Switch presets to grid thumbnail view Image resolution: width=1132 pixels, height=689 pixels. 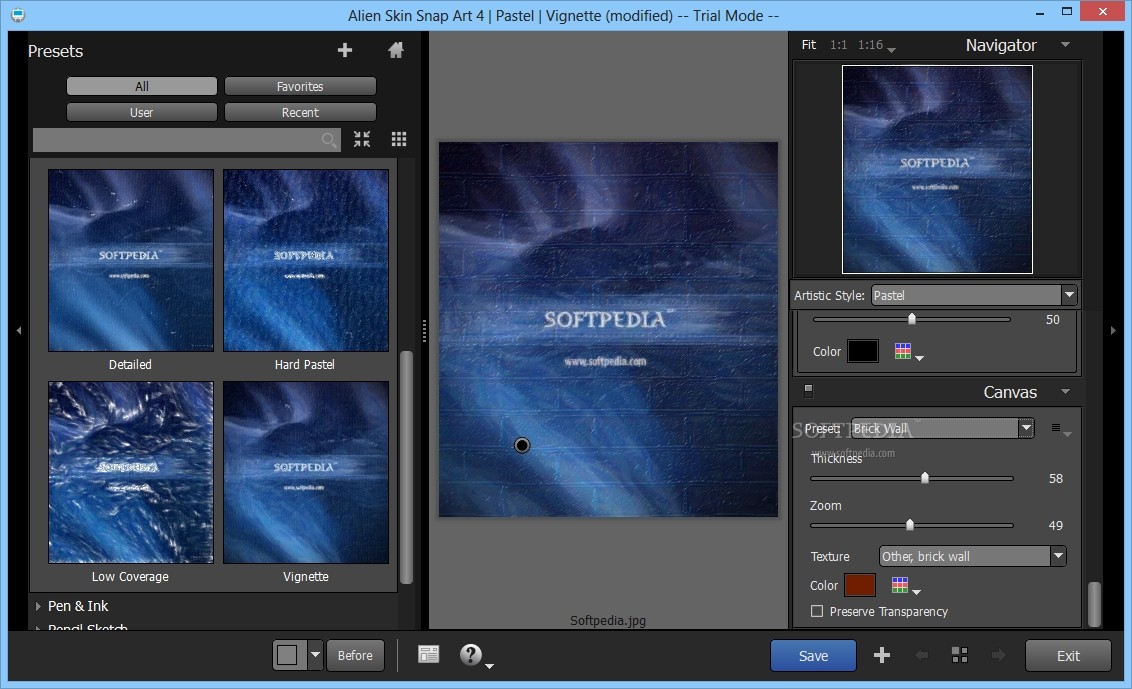pos(399,139)
